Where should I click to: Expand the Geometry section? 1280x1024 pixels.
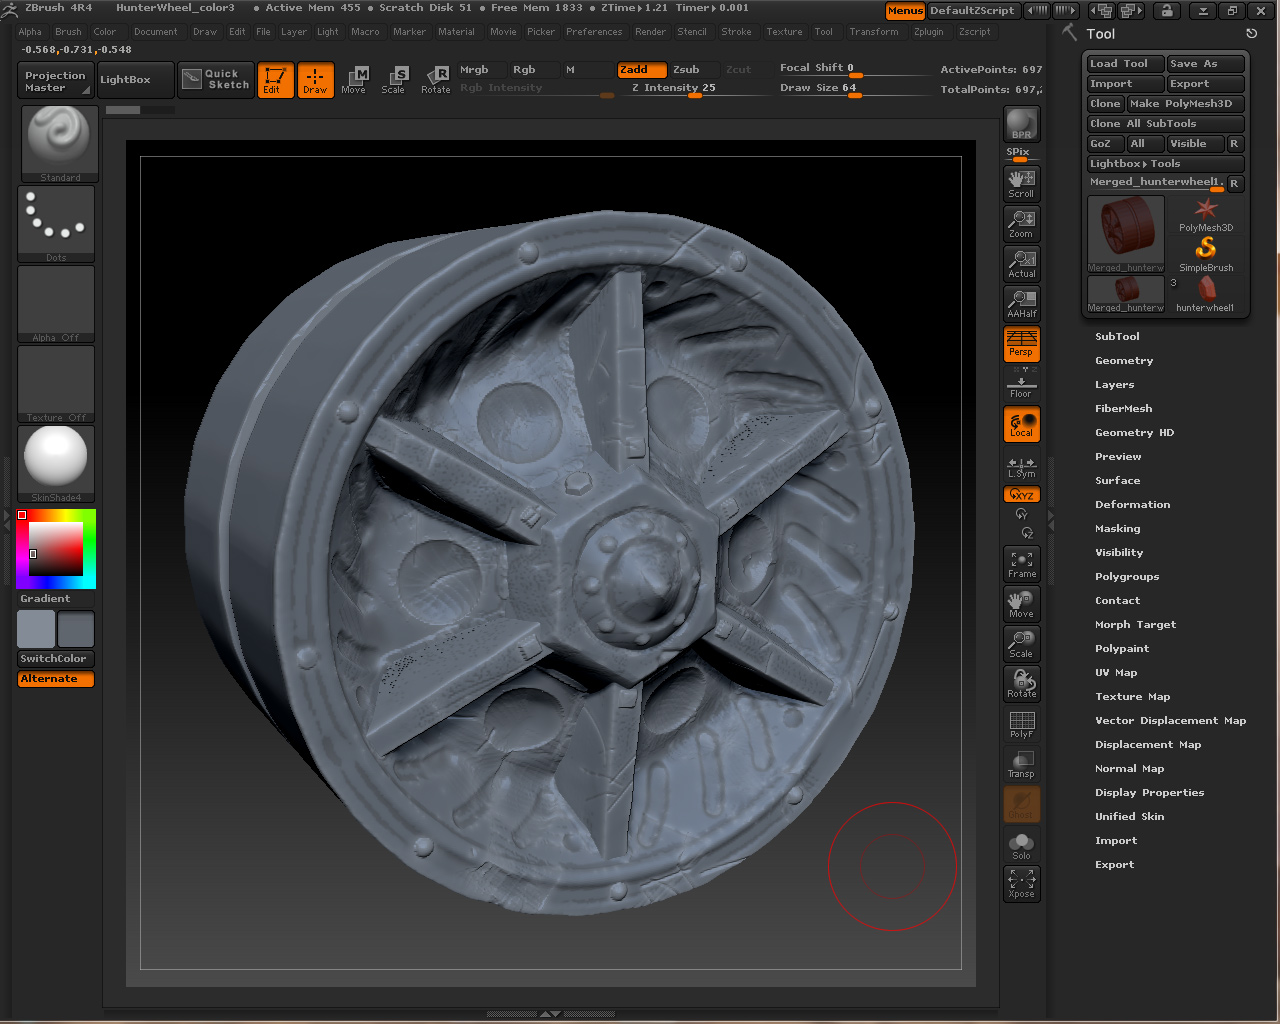1124,361
